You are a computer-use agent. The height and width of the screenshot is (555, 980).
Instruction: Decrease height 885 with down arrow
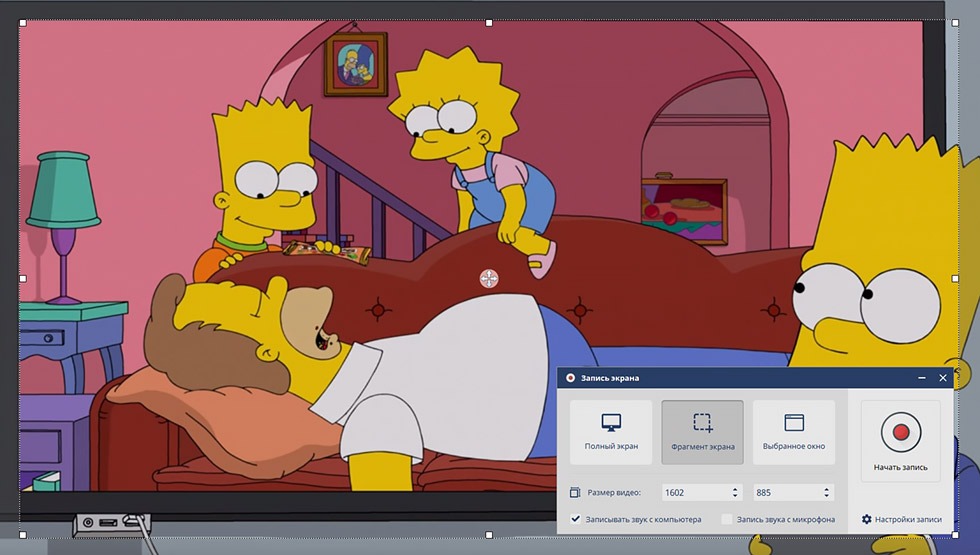coord(826,496)
